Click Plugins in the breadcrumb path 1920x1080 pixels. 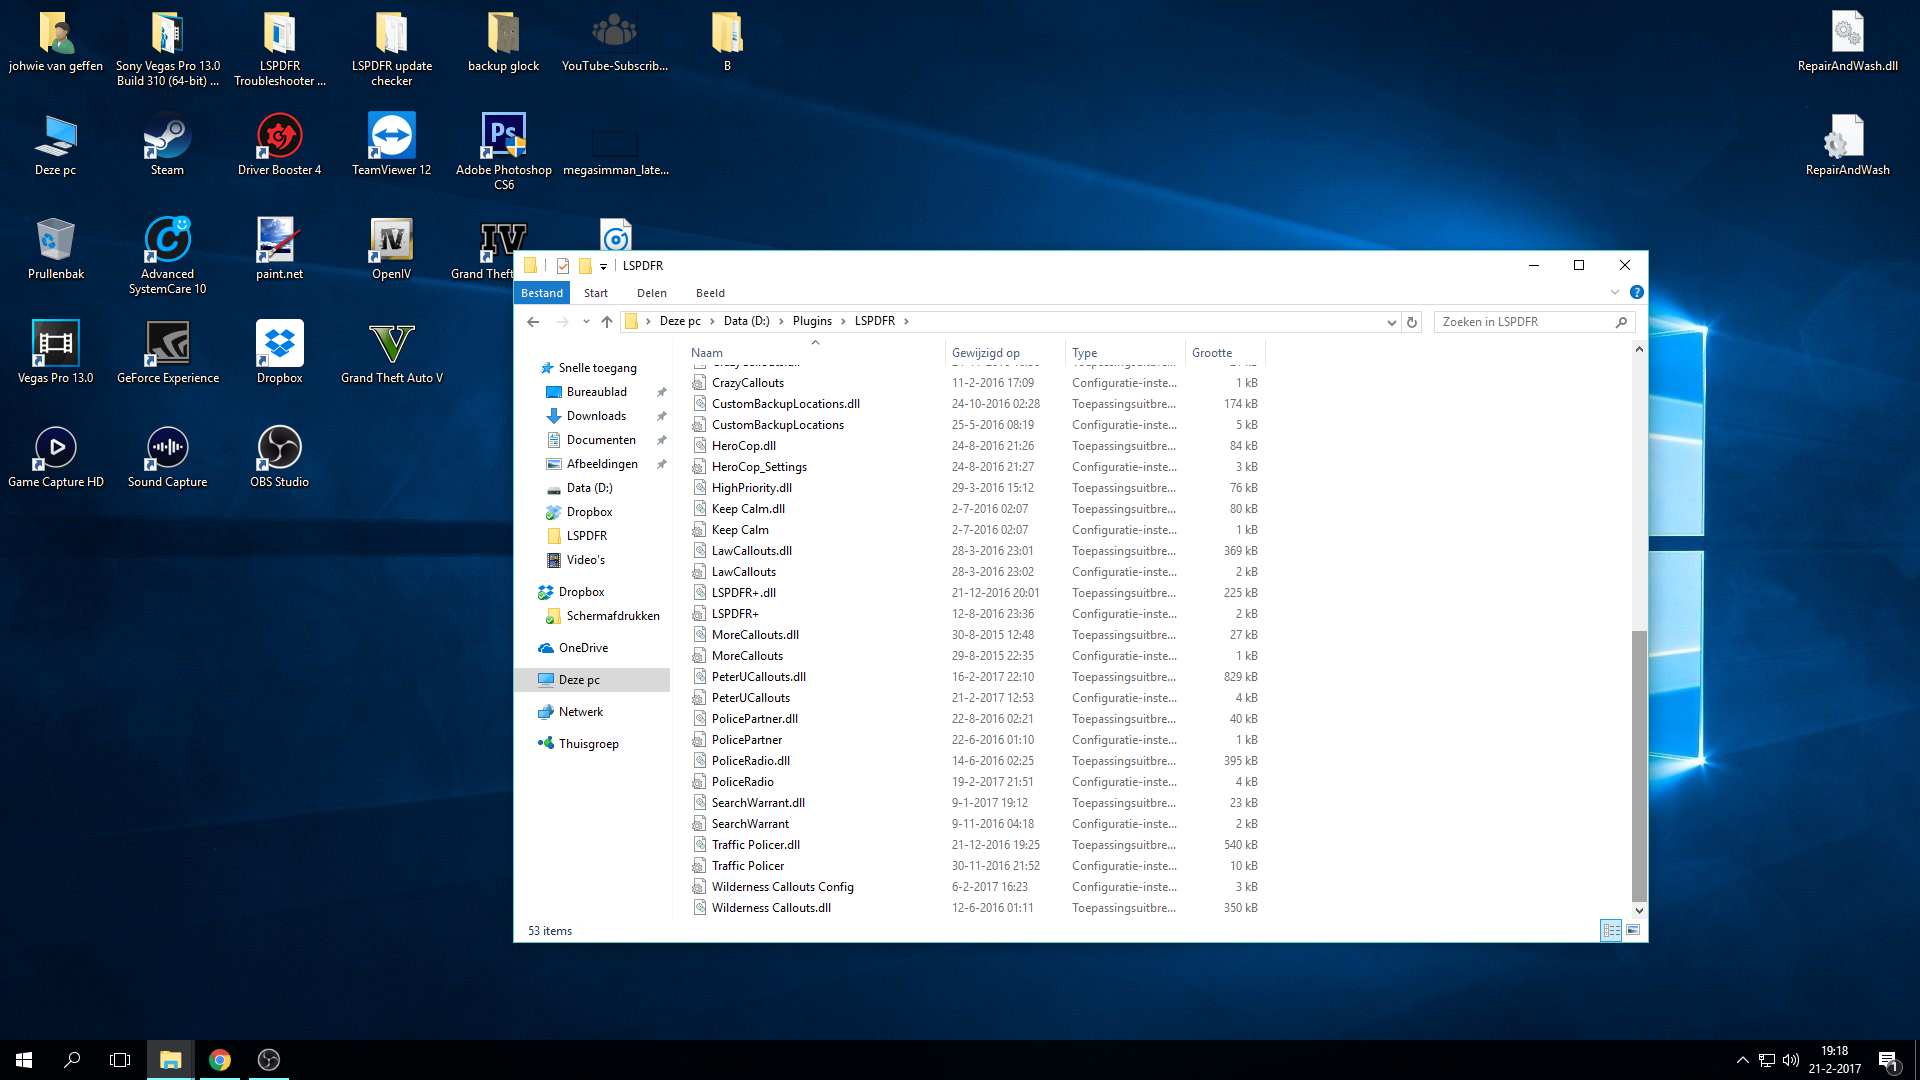(x=812, y=321)
